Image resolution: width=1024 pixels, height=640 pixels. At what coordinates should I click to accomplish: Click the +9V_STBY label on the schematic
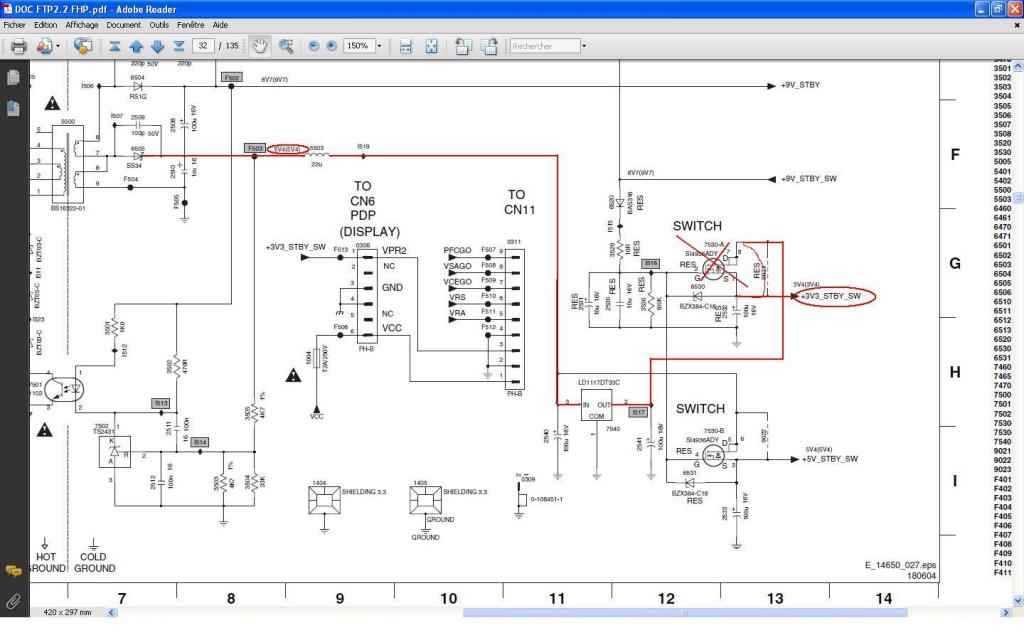point(800,85)
